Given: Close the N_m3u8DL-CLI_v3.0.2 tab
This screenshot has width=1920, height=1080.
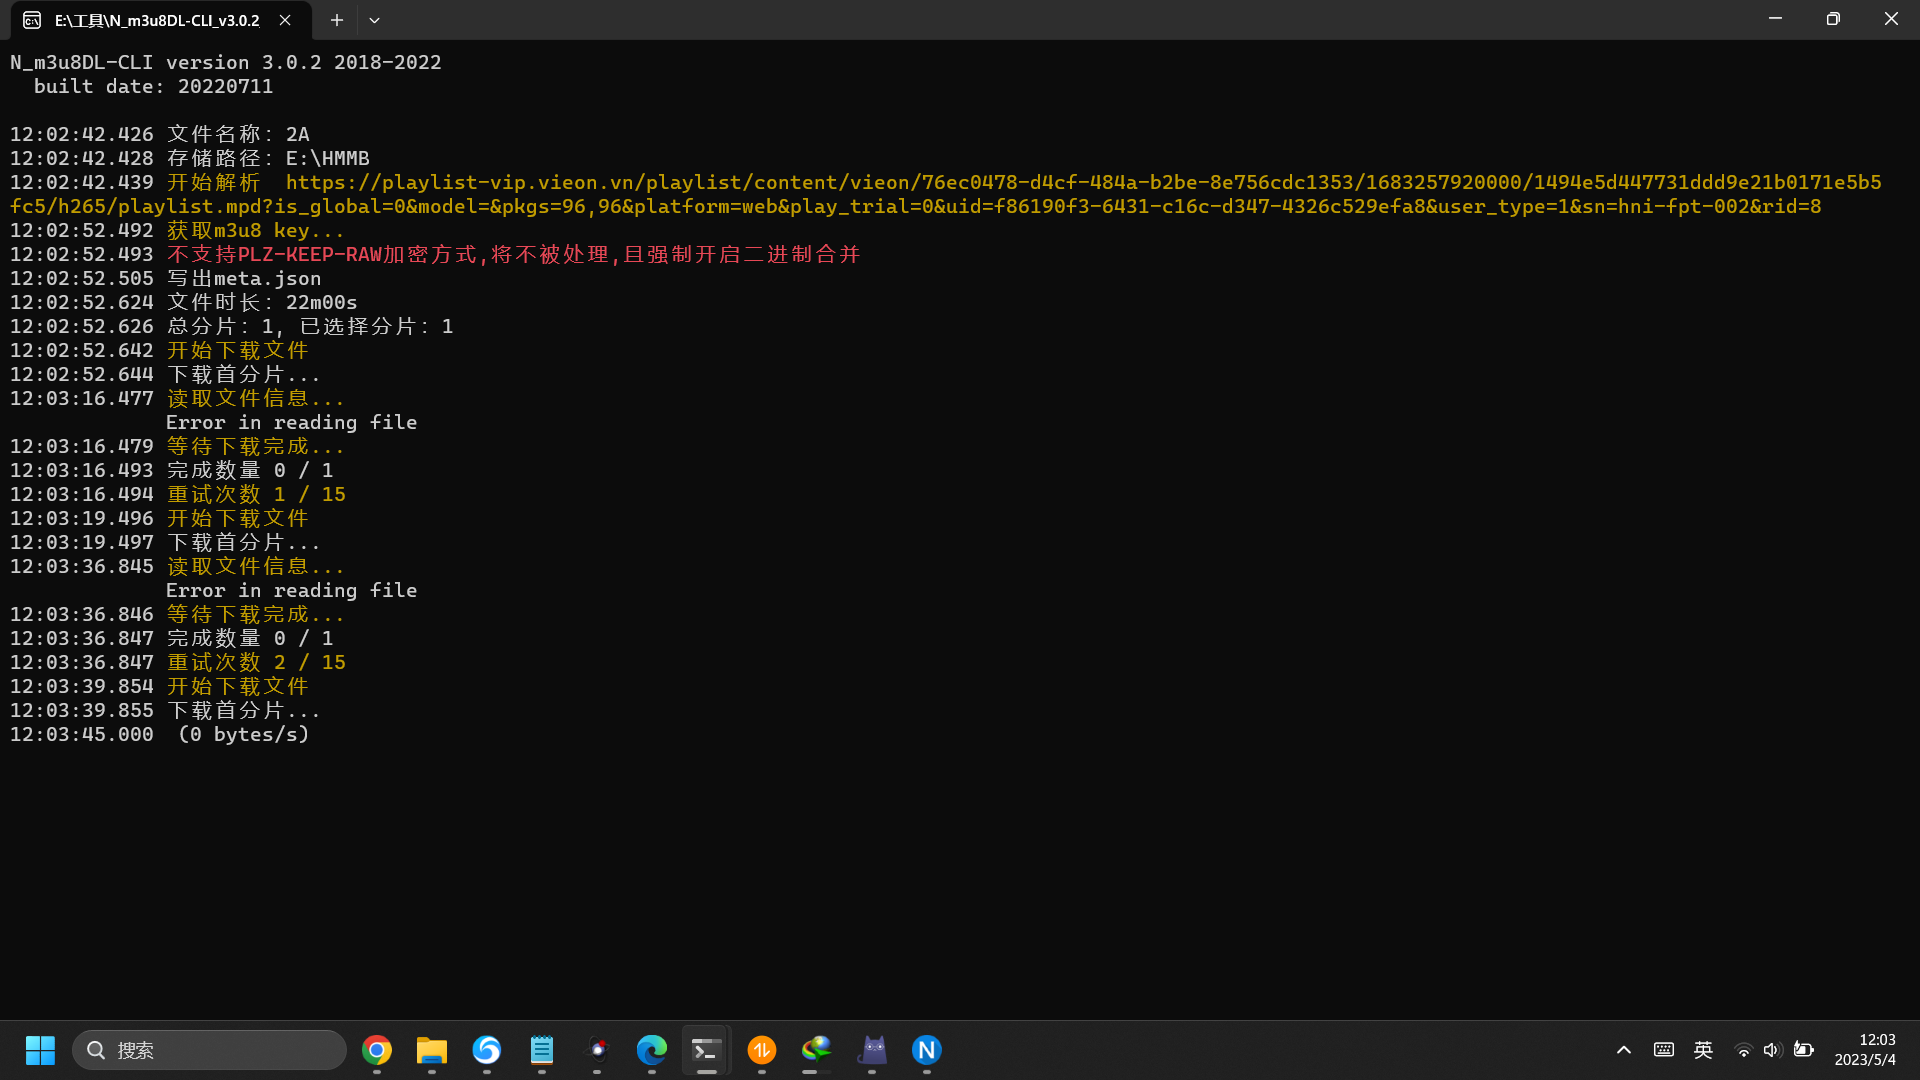Looking at the screenshot, I should [x=285, y=20].
